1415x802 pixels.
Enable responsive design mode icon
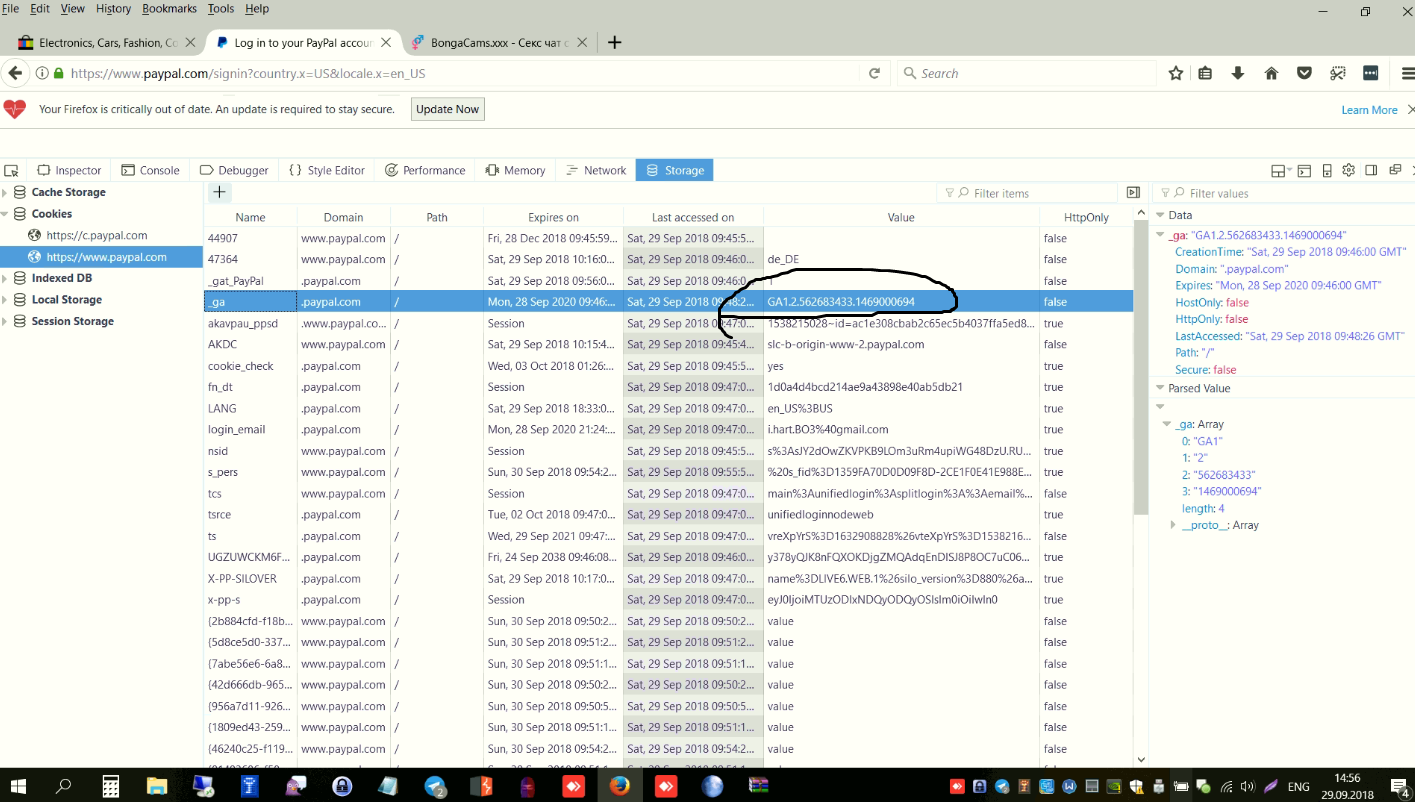pos(1327,171)
